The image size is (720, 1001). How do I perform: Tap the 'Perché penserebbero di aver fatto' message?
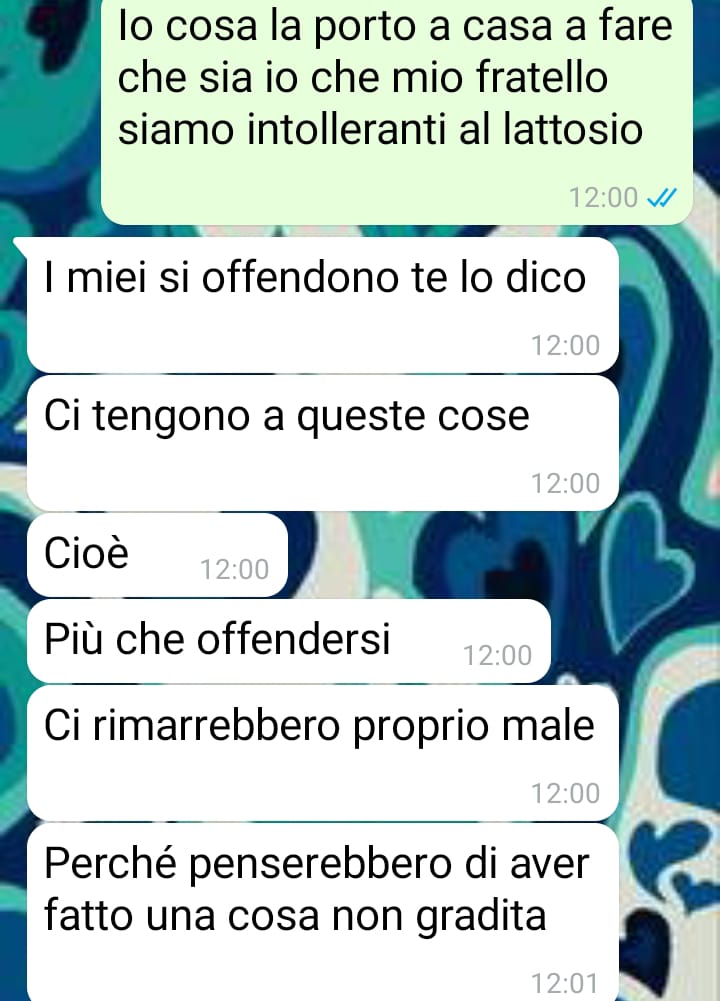322,912
